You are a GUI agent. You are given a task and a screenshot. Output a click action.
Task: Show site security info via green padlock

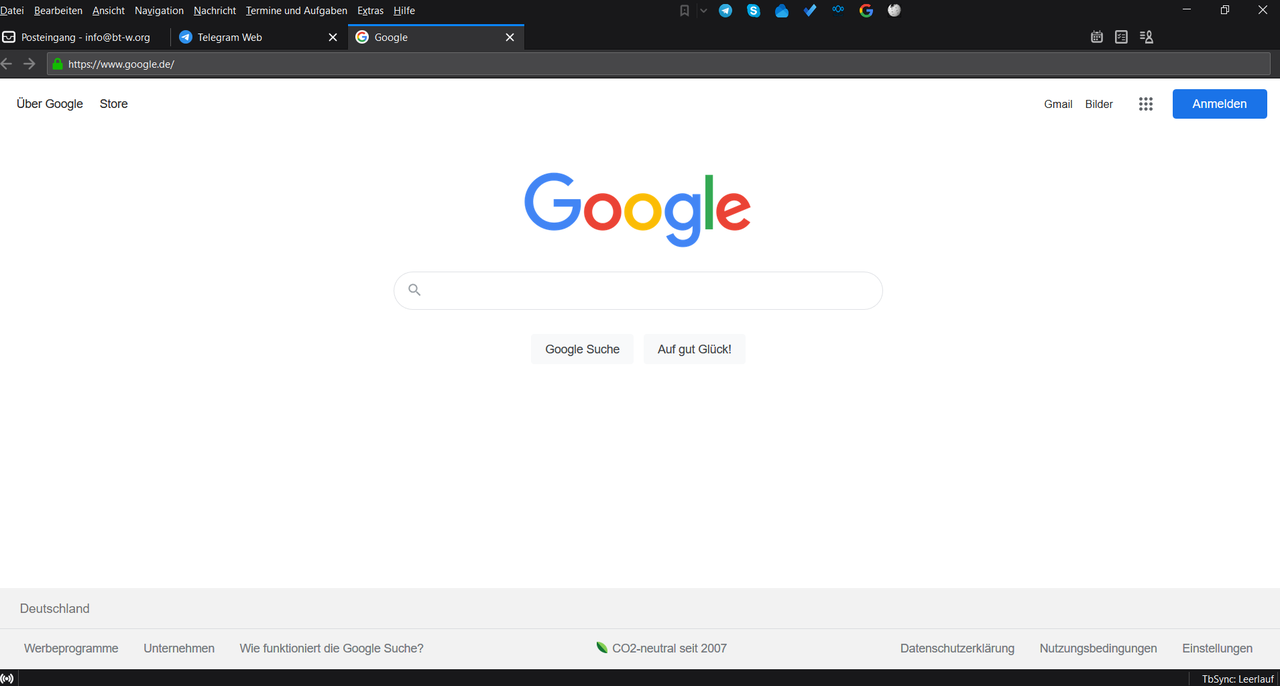(57, 64)
